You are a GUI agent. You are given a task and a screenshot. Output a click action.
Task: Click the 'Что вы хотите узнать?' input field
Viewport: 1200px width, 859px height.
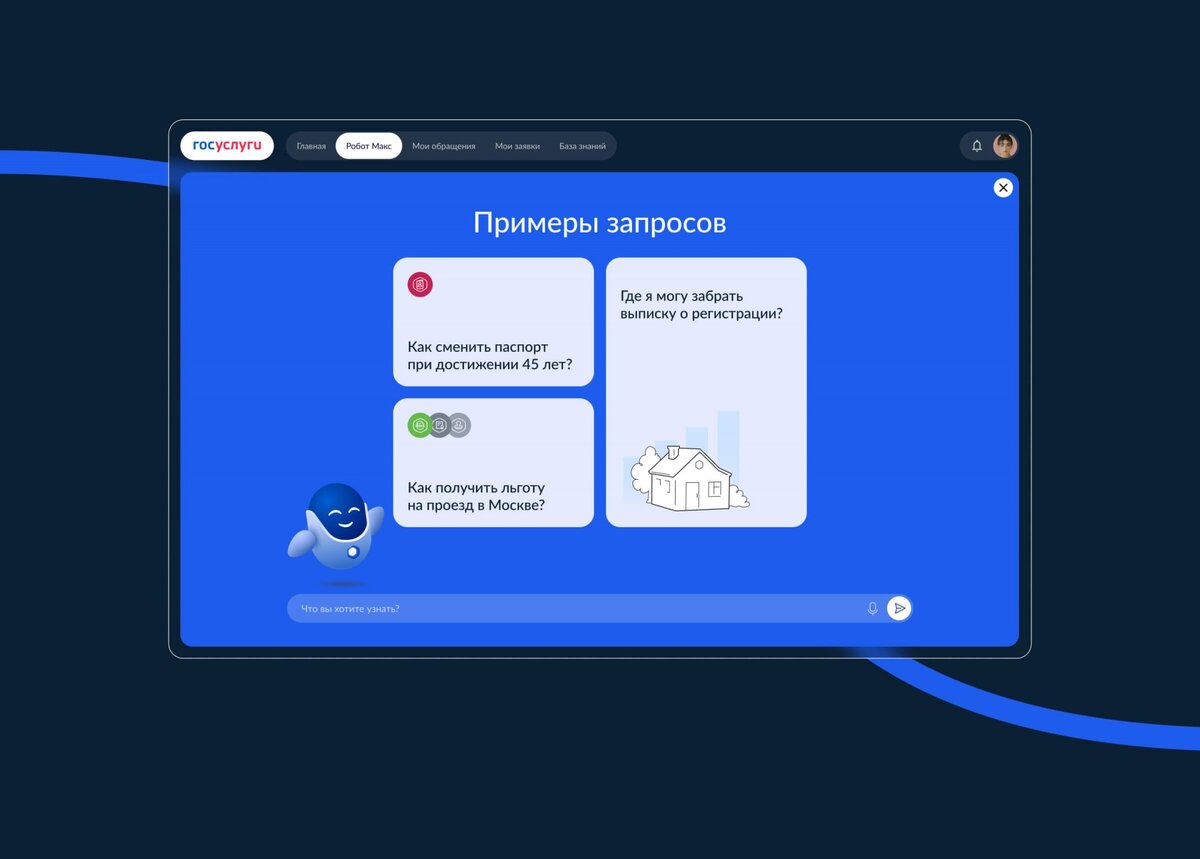[x=500, y=607]
